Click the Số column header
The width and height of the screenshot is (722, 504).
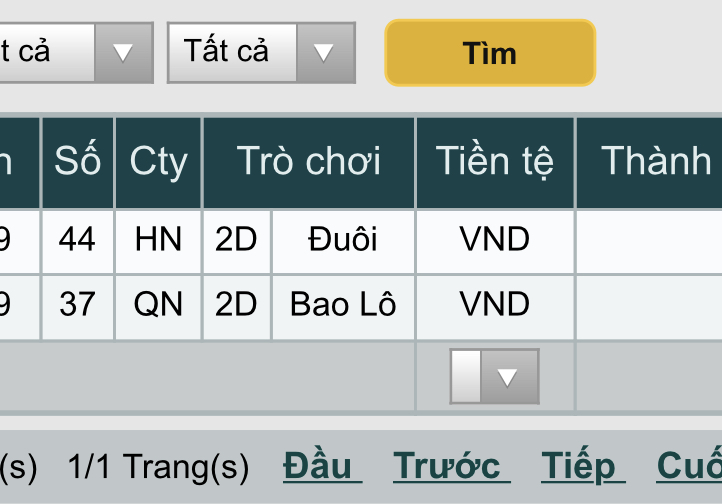[x=78, y=162]
